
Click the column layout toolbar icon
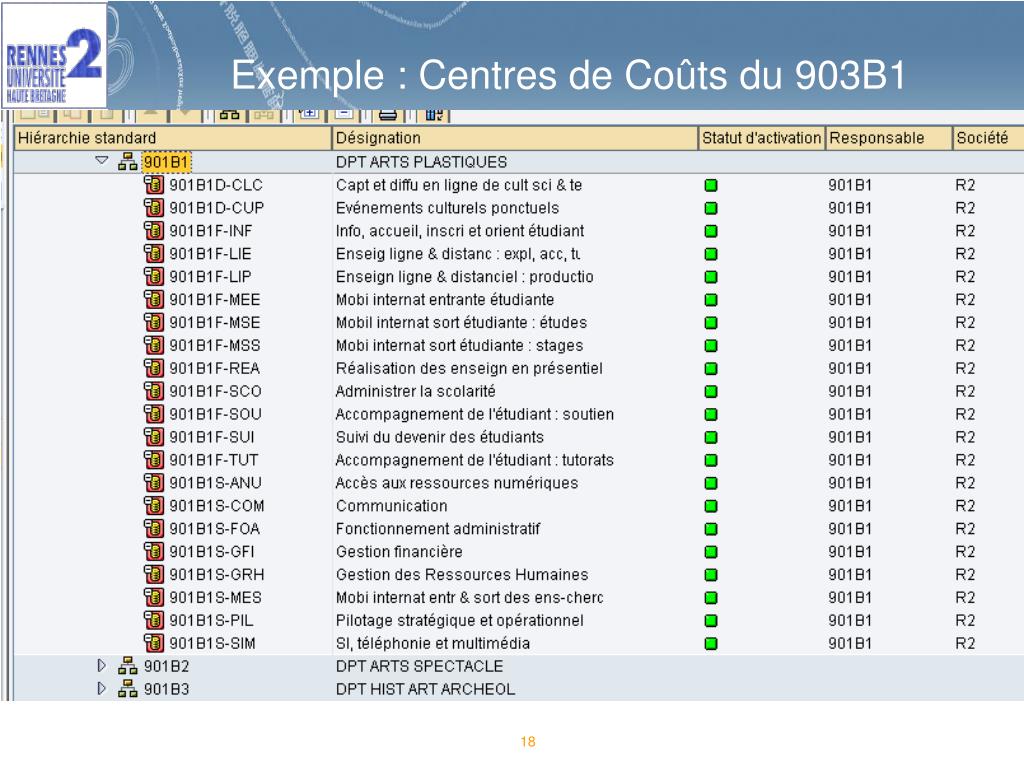434,115
